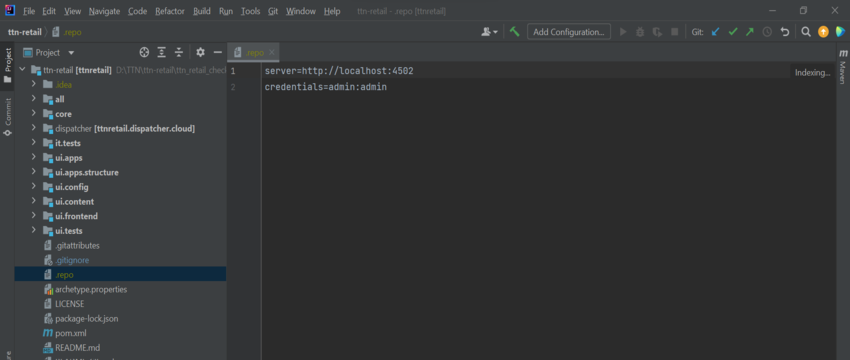Expand the ui.config folder
The height and width of the screenshot is (360, 850).
click(34, 187)
